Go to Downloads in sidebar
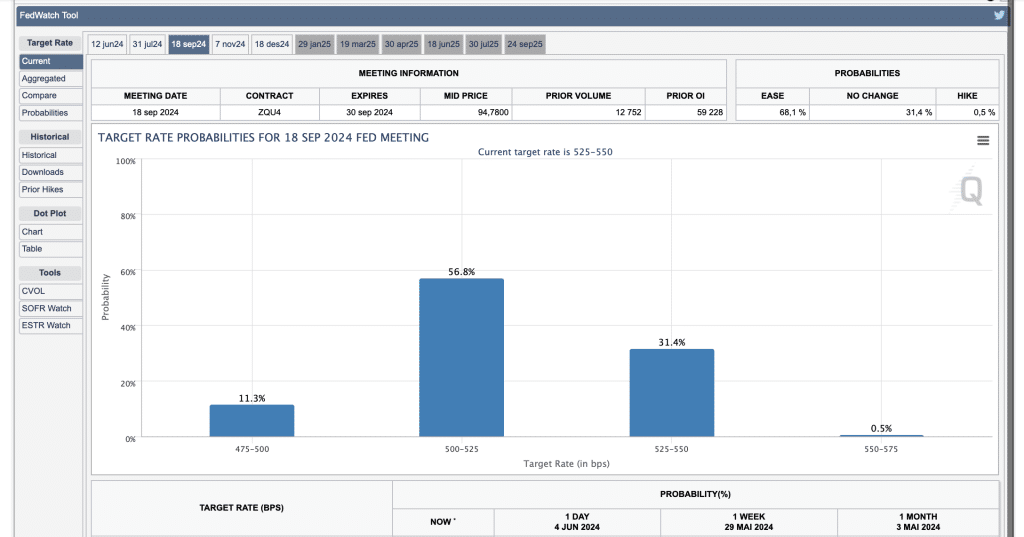The width and height of the screenshot is (1024, 537). (51, 172)
